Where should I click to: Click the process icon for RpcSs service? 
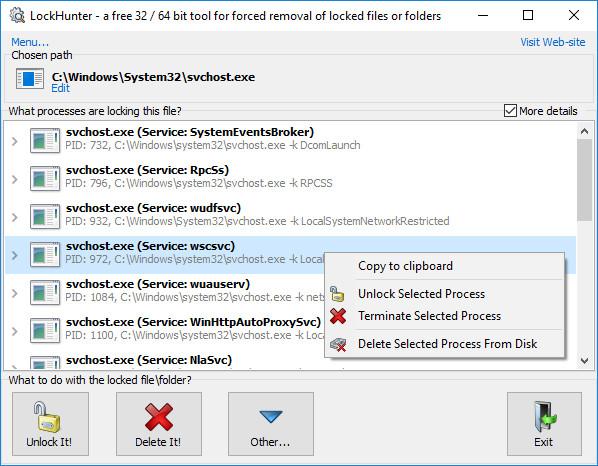tap(45, 178)
